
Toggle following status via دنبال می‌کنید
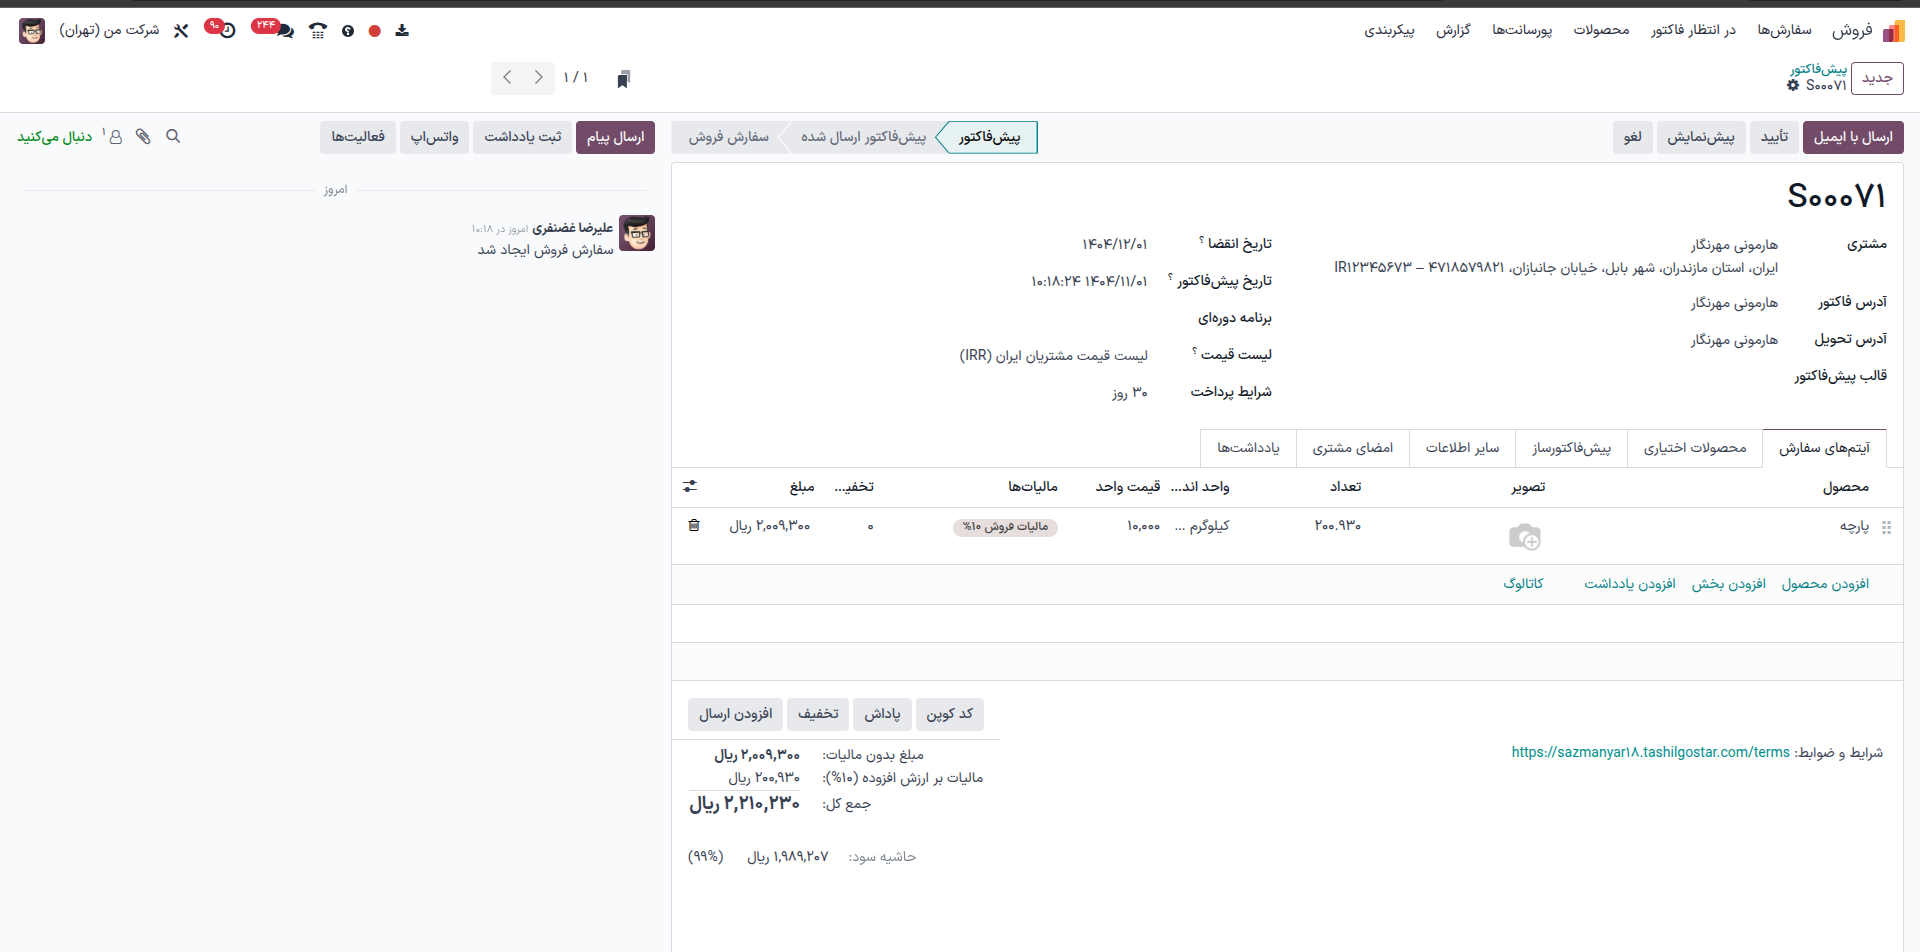pos(54,137)
